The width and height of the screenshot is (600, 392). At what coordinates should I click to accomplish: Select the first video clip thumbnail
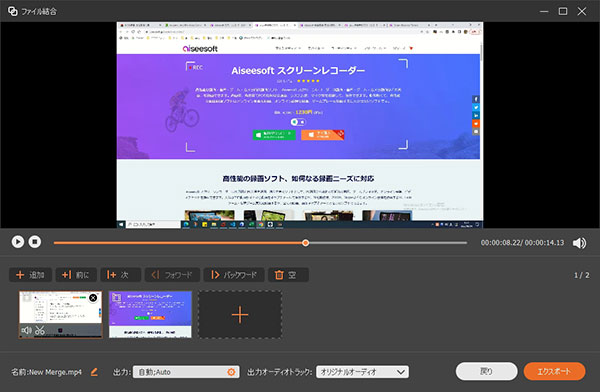coord(61,314)
